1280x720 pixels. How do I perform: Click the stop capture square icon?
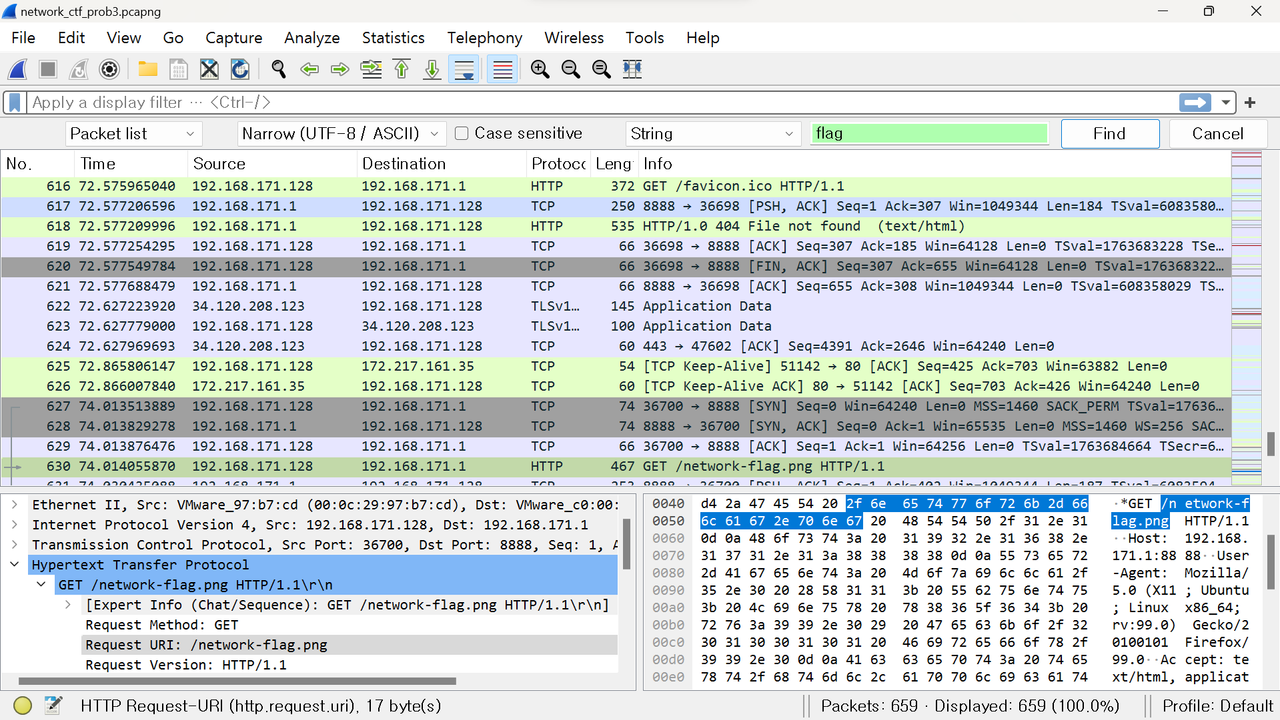(x=48, y=69)
